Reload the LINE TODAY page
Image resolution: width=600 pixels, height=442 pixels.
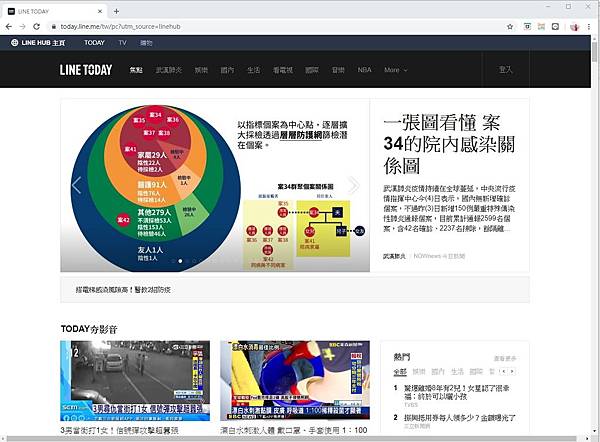click(x=36, y=26)
